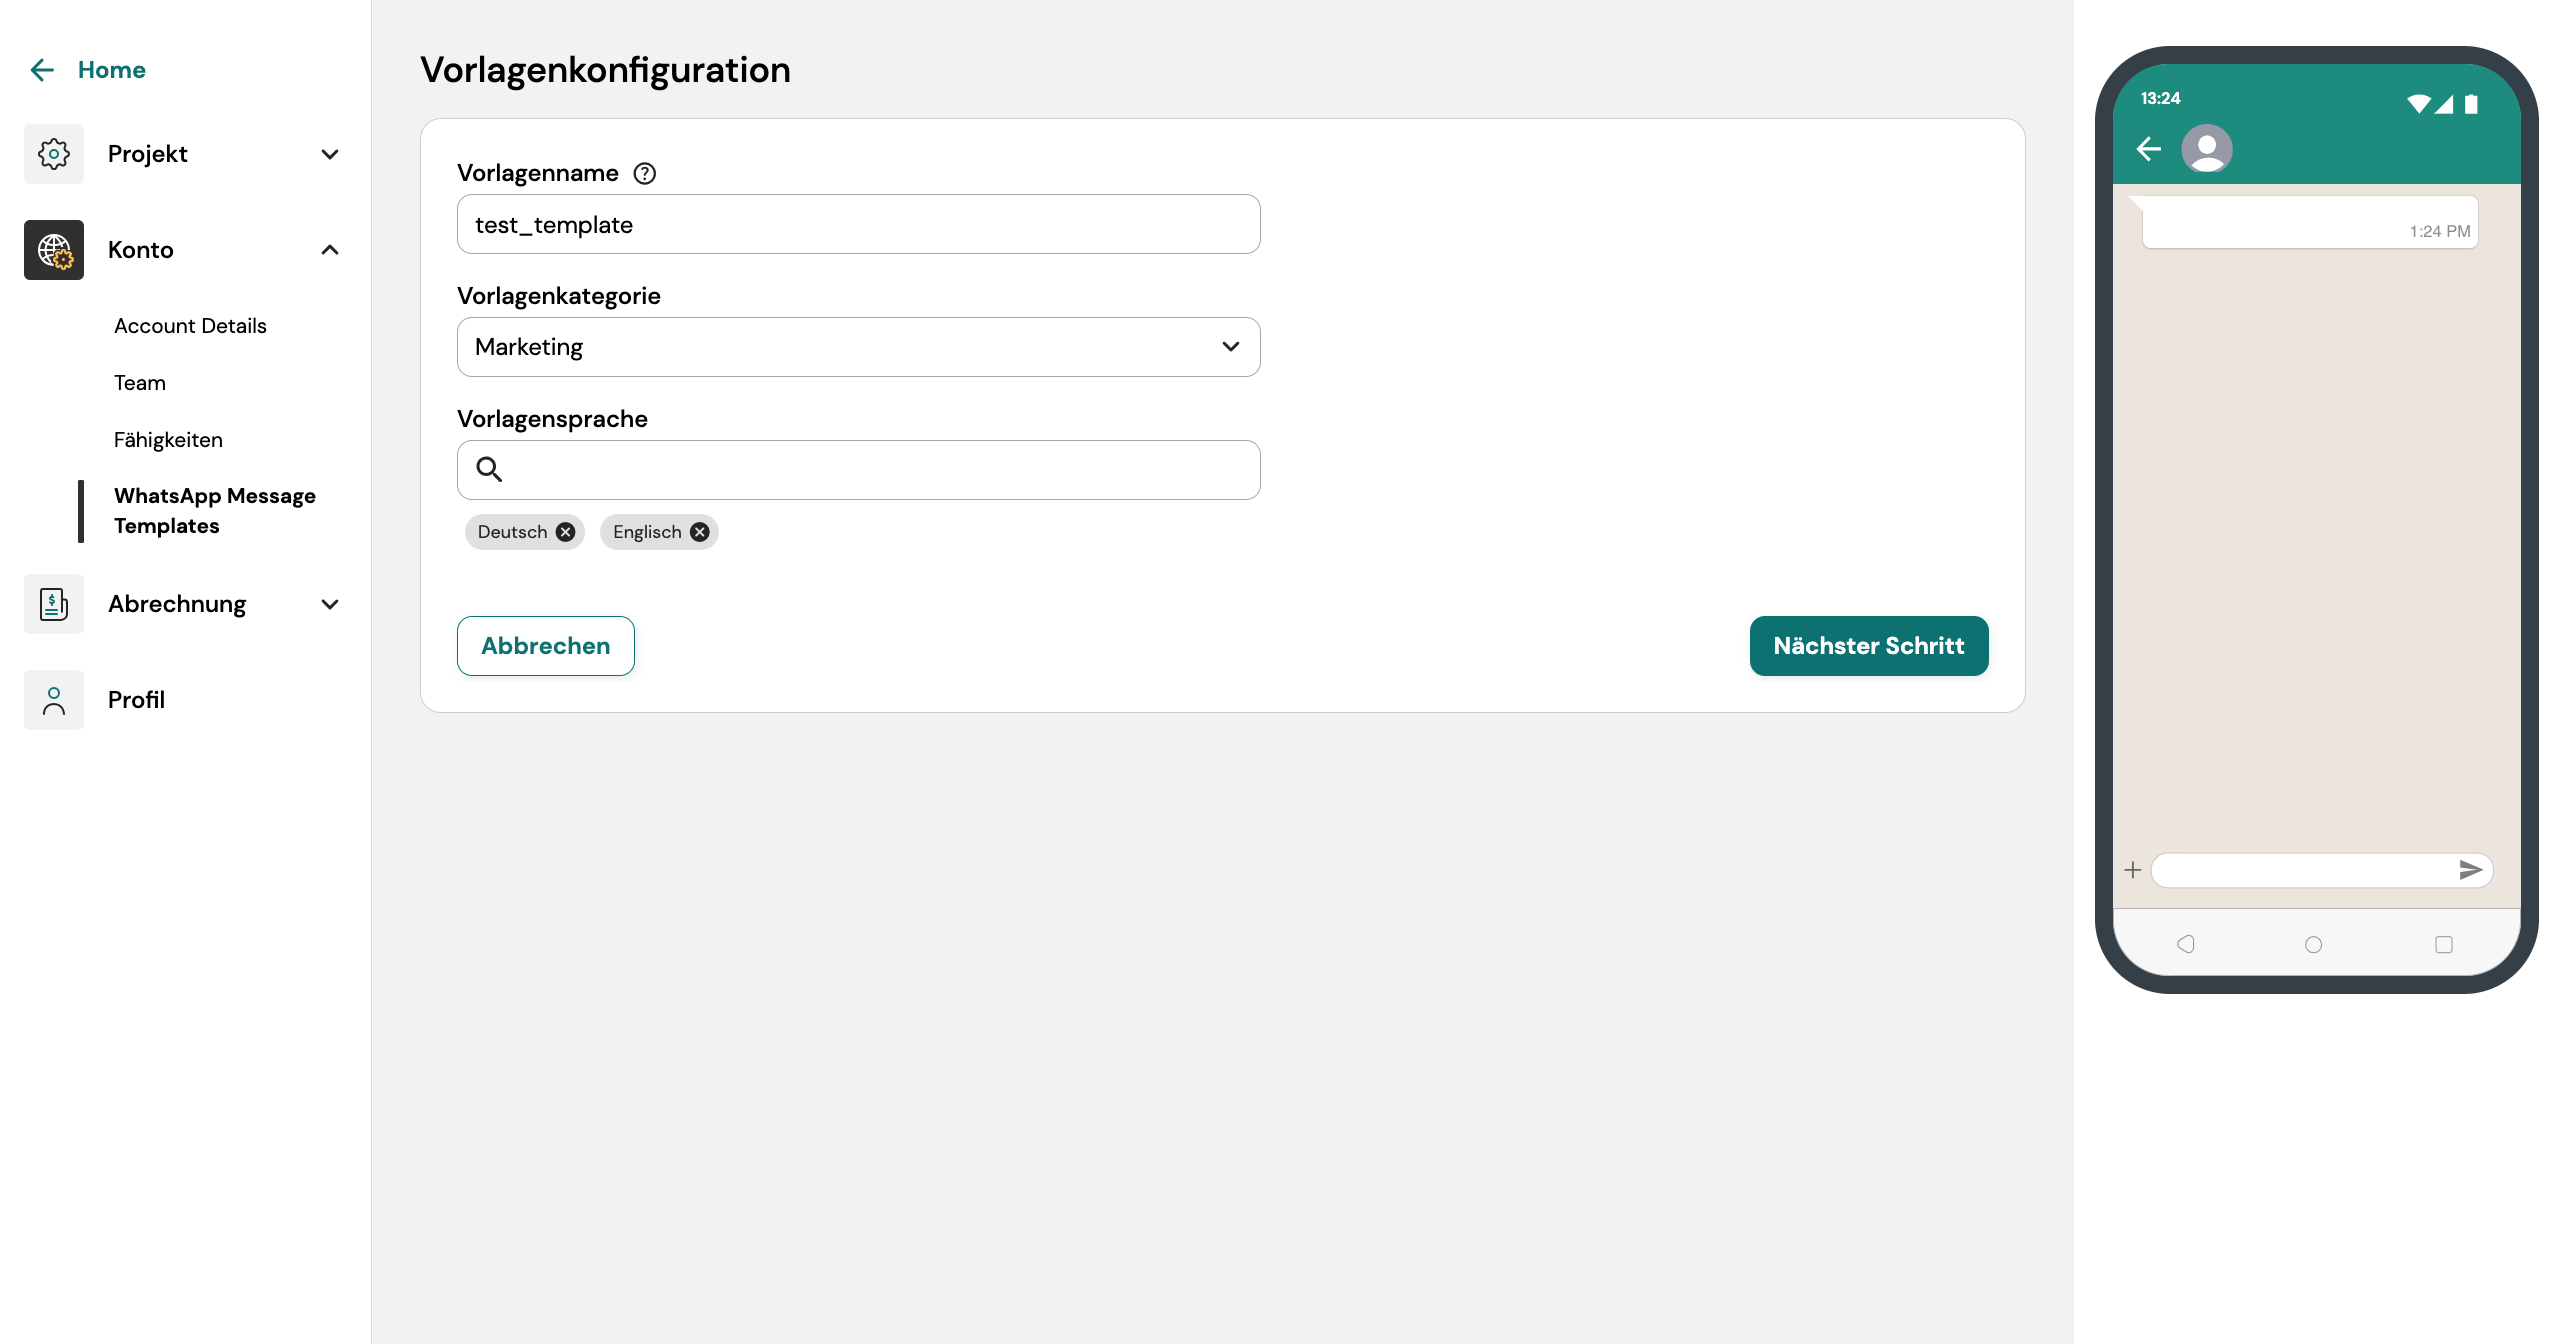Select the Konto globe icon
The width and height of the screenshot is (2559, 1344).
point(53,249)
